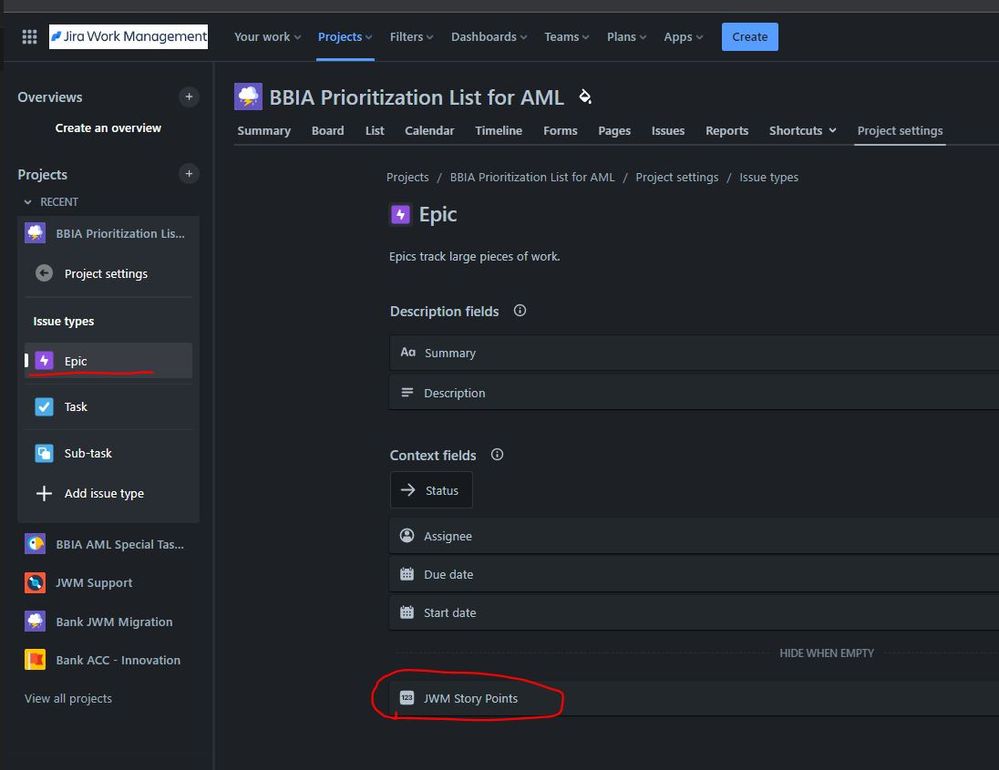Open the app switcher grid icon
999x770 pixels.
click(x=29, y=37)
